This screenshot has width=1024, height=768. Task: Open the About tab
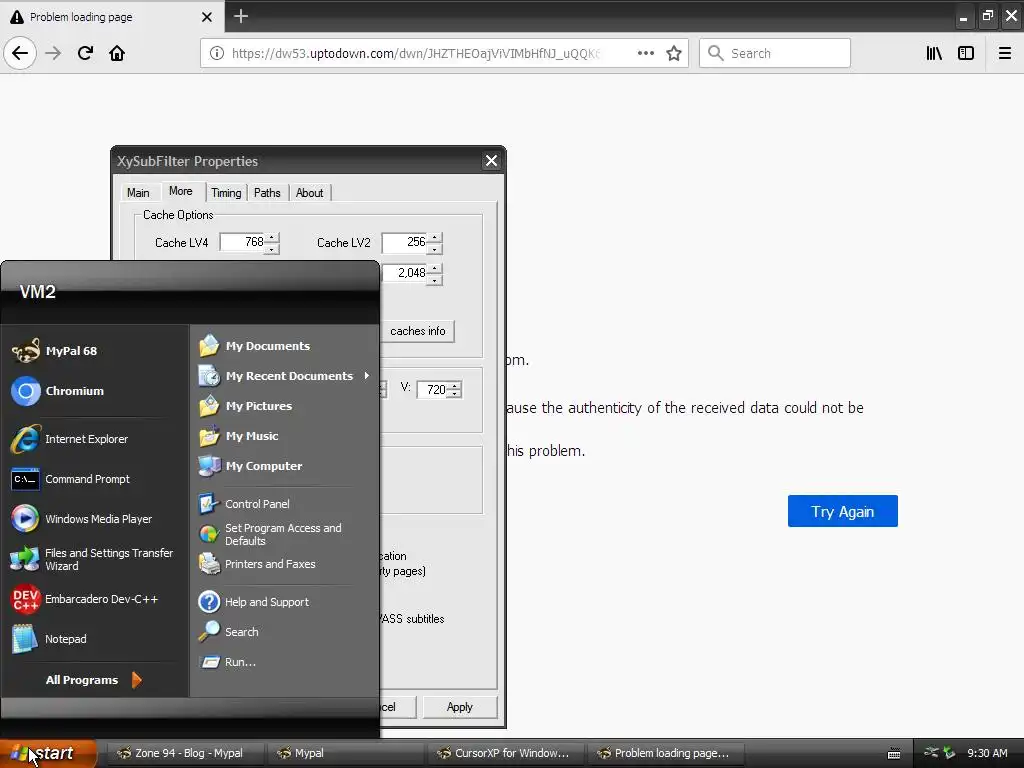pyautogui.click(x=310, y=193)
